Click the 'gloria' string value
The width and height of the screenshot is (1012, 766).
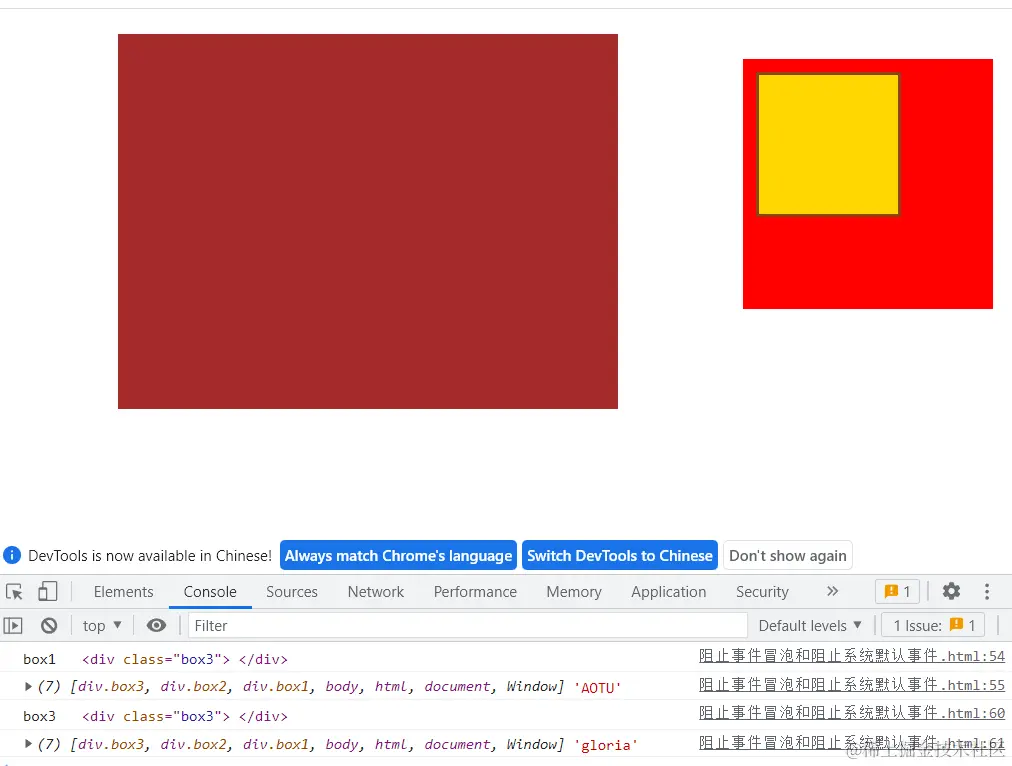pos(605,745)
